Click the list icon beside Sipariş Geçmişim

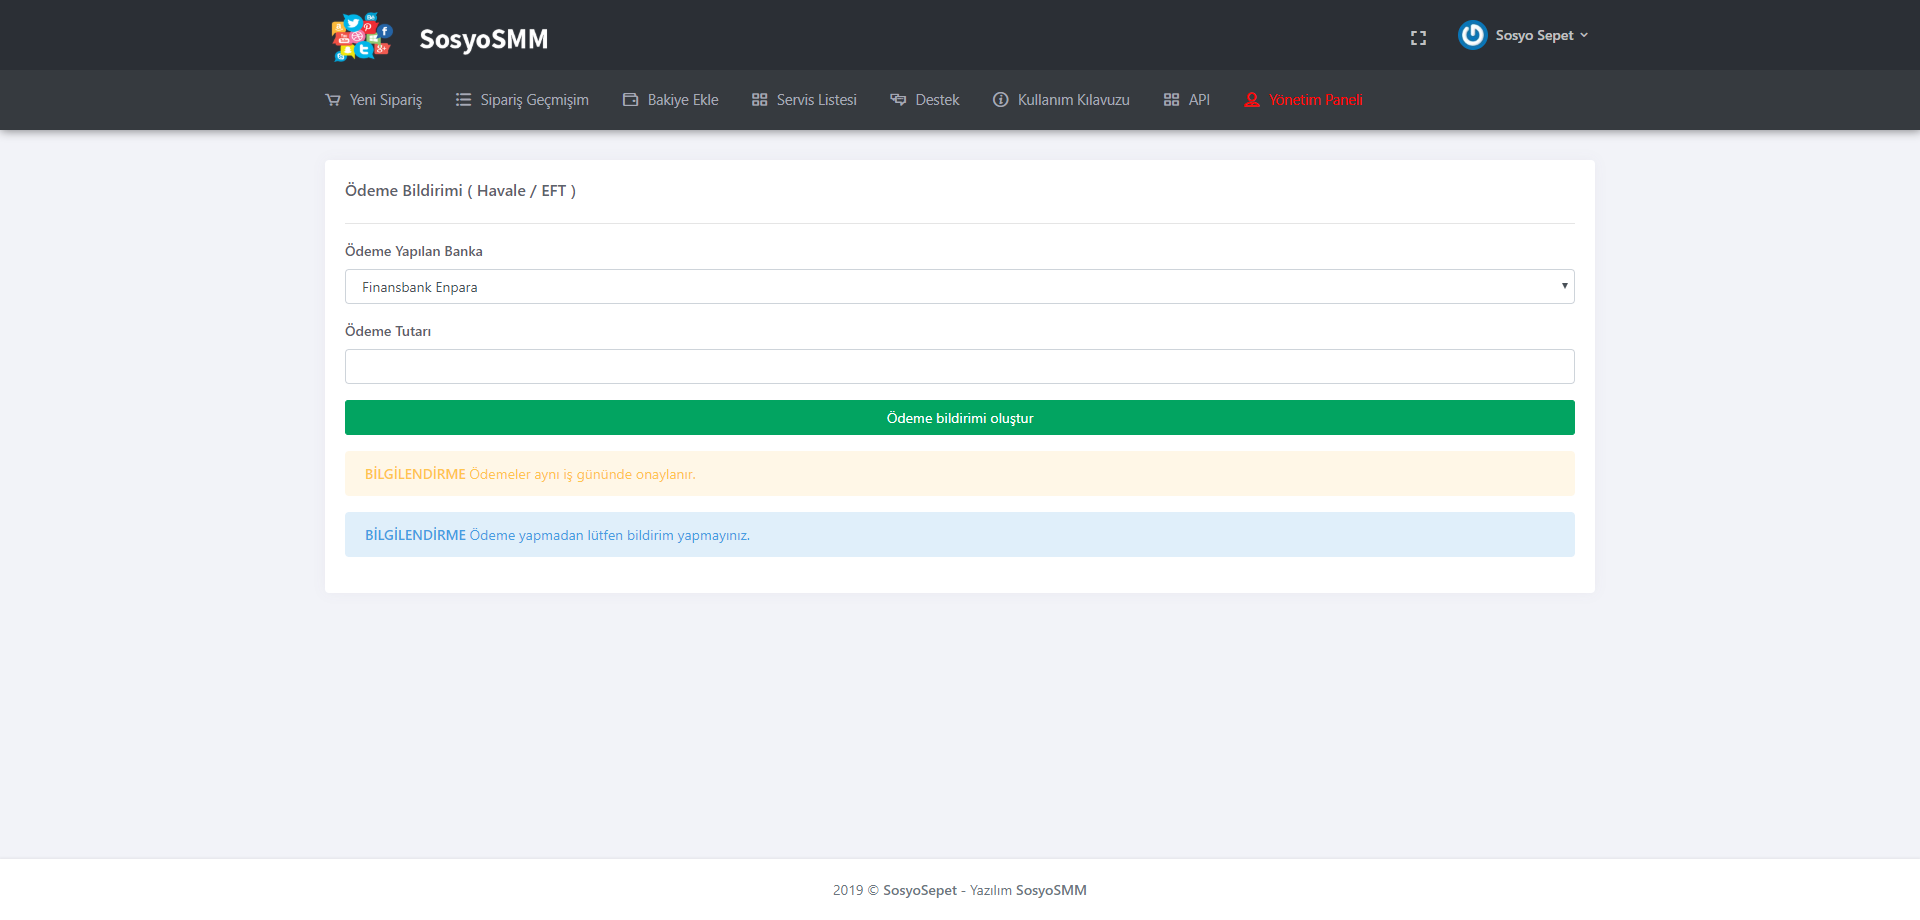click(x=463, y=100)
